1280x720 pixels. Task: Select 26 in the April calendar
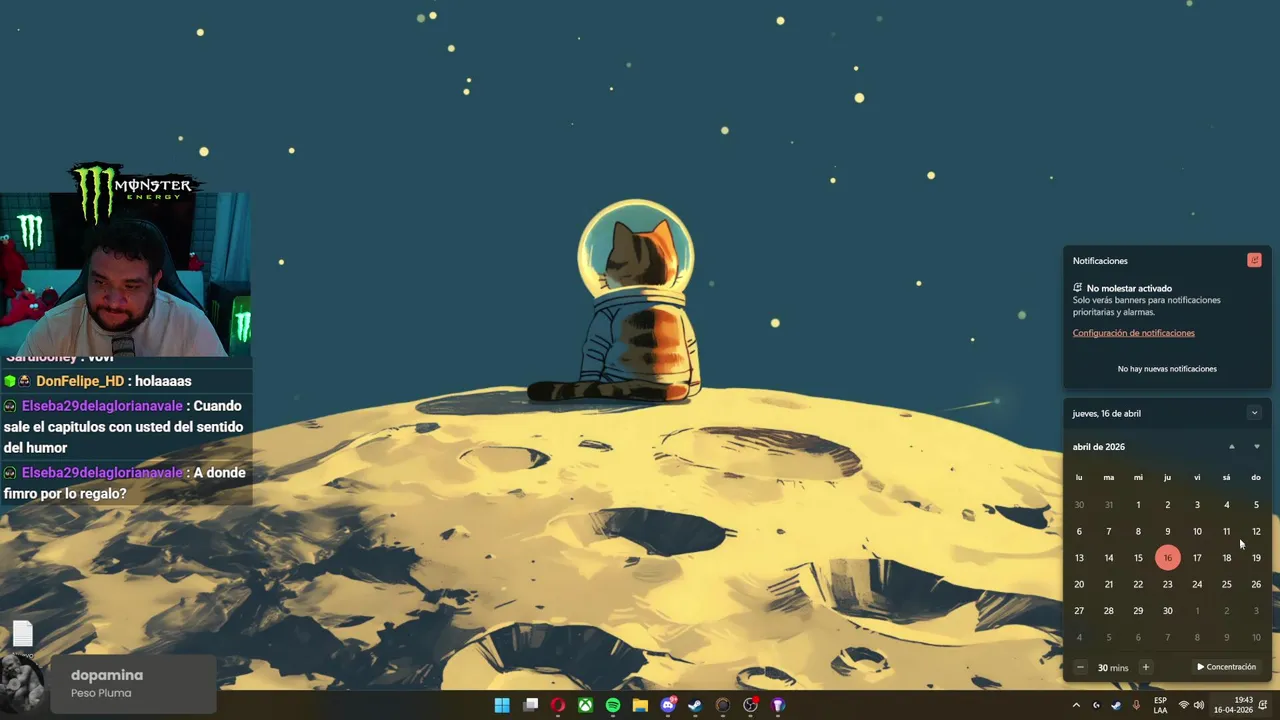tap(1256, 584)
